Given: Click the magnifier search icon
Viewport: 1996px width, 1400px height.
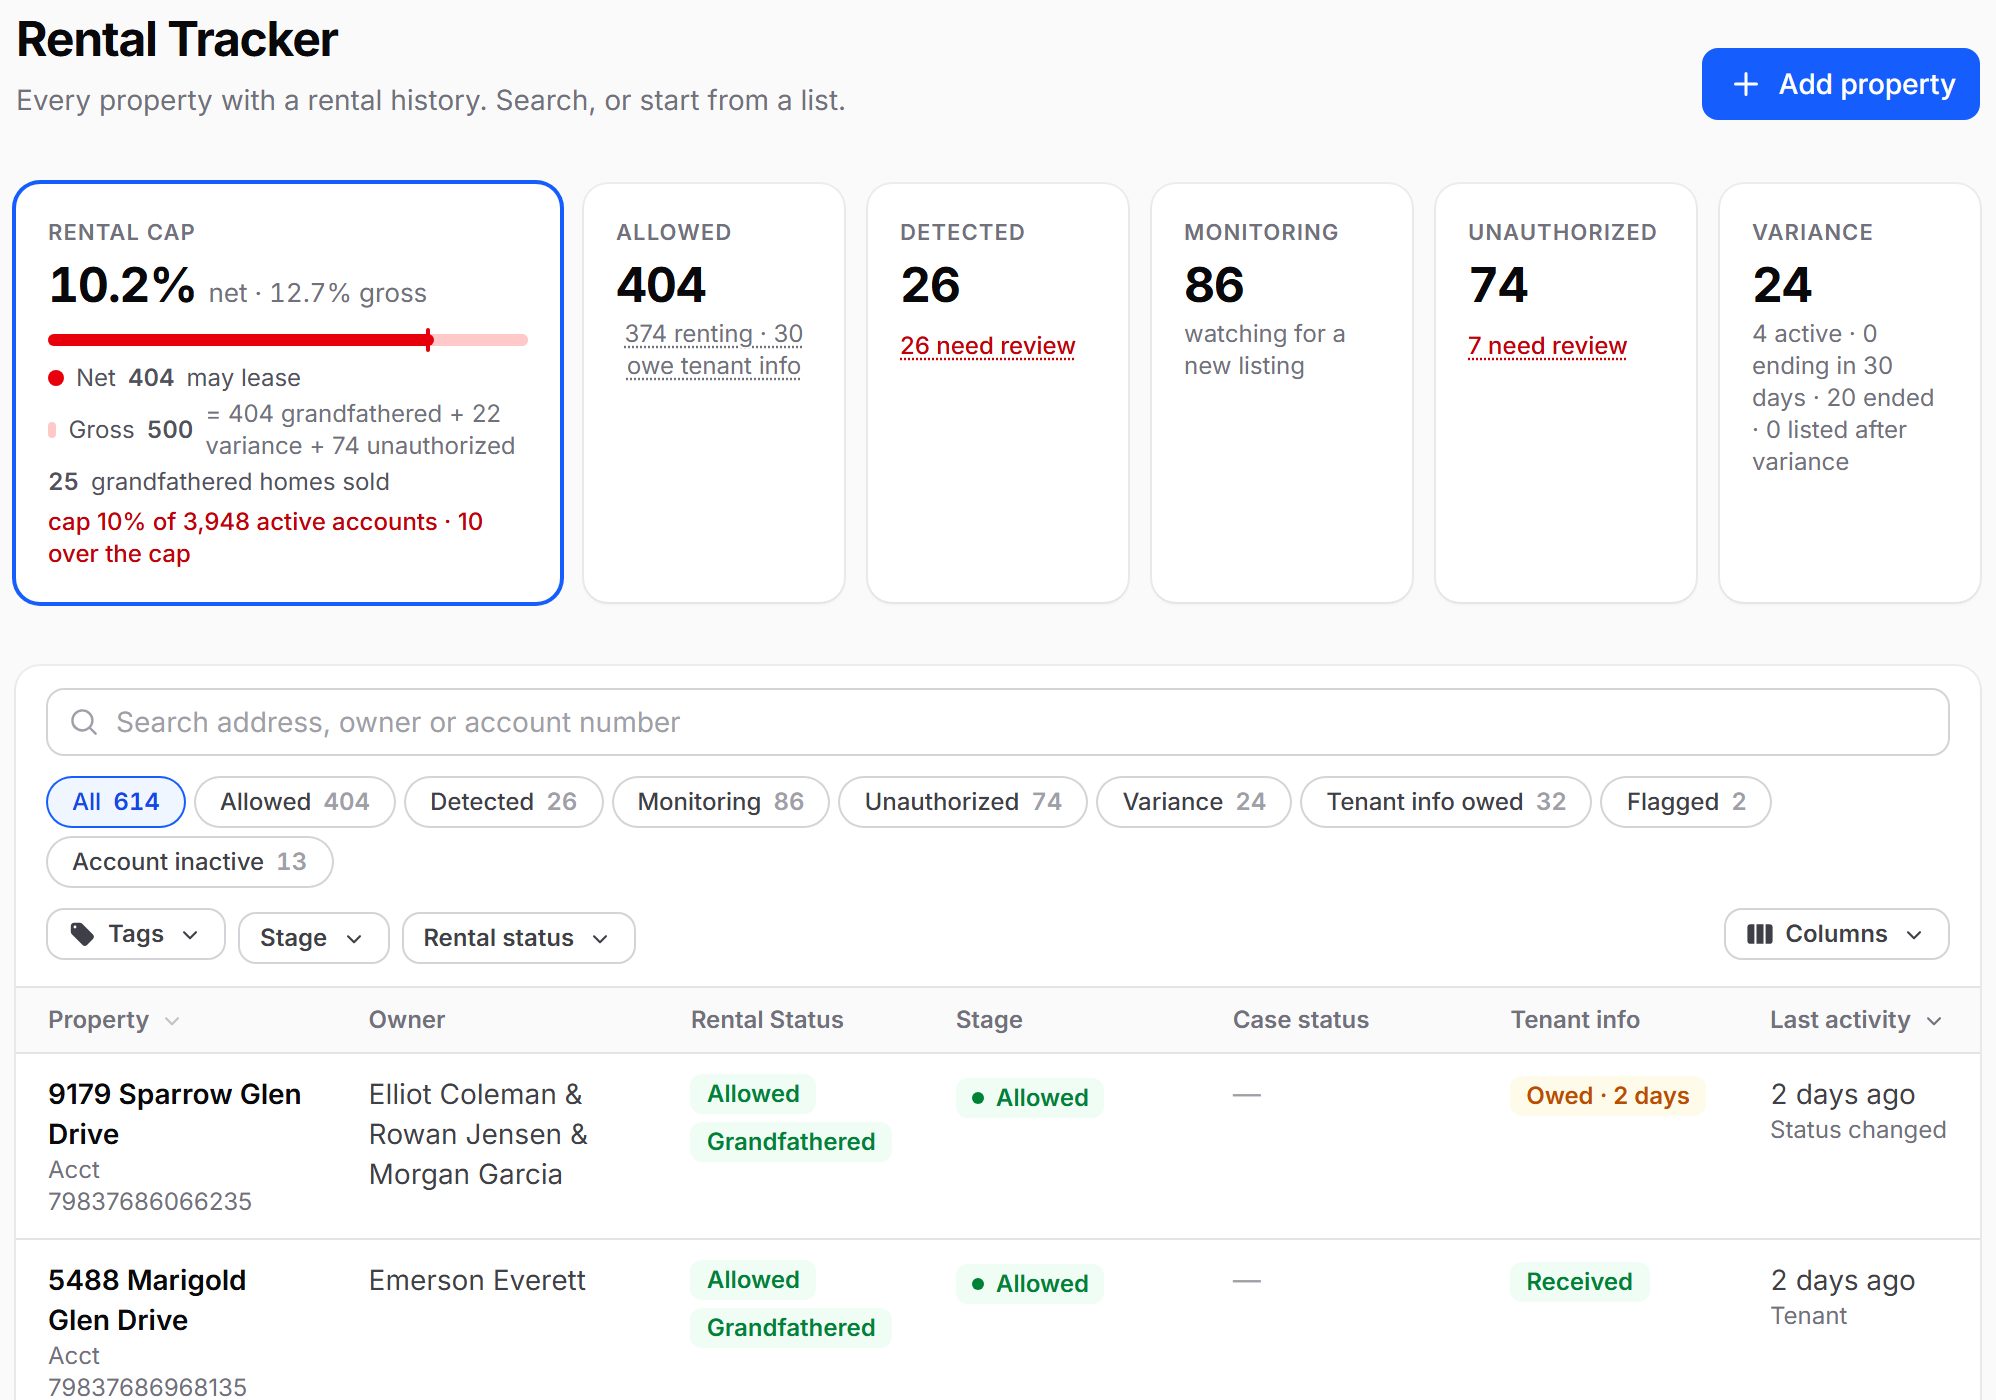Looking at the screenshot, I should coord(84,722).
